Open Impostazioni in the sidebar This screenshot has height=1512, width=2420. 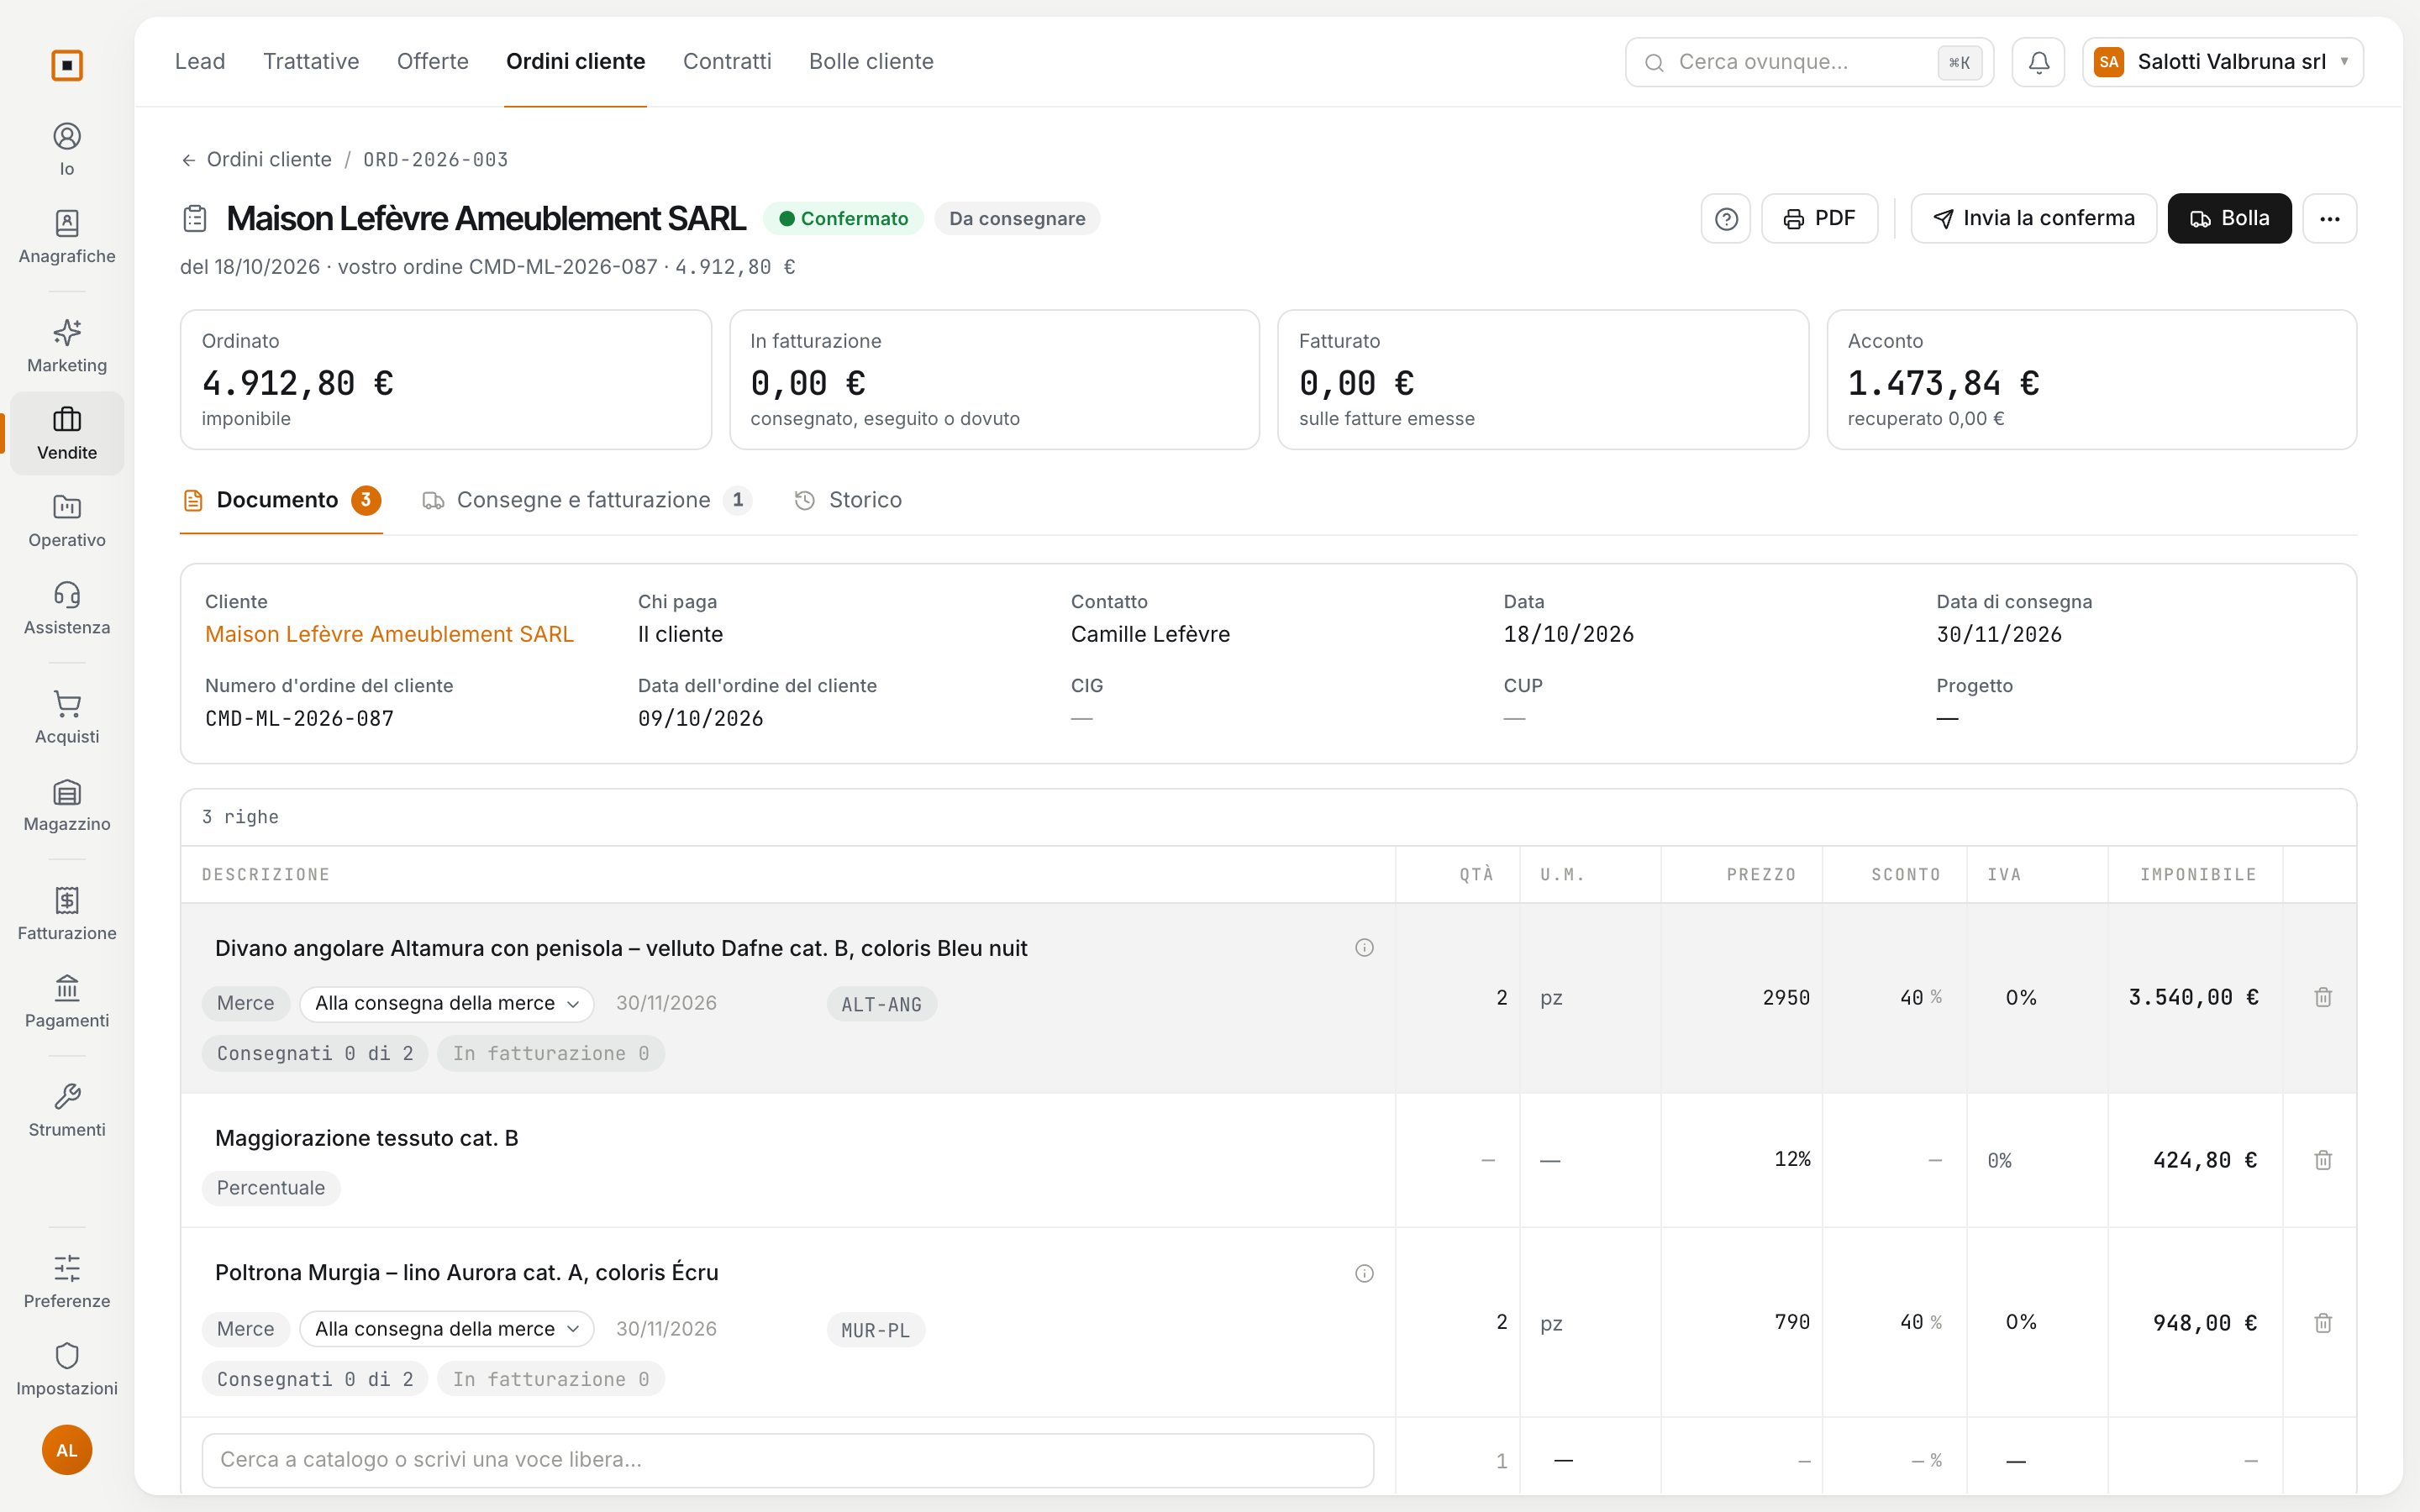[x=67, y=1369]
